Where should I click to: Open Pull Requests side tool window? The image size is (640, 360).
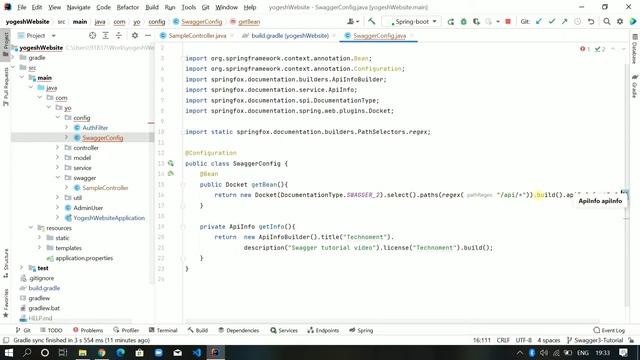pyautogui.click(x=6, y=87)
